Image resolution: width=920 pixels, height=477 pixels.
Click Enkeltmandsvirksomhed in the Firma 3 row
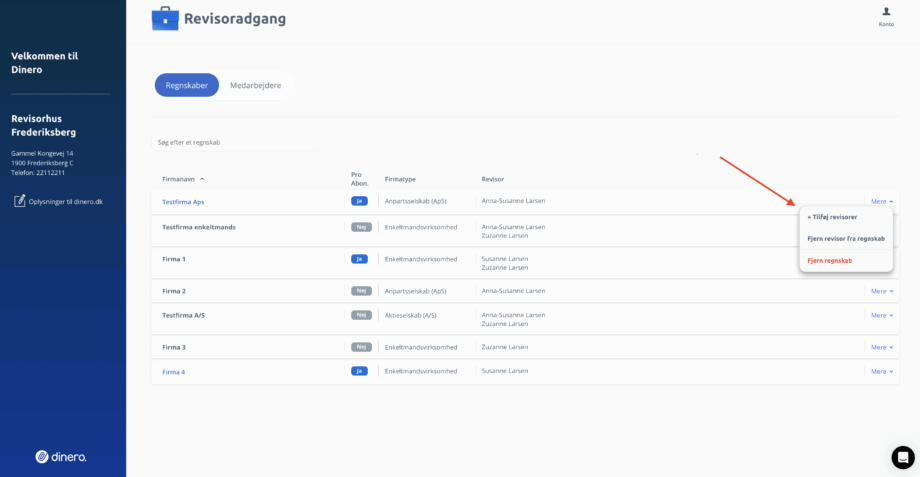point(421,347)
